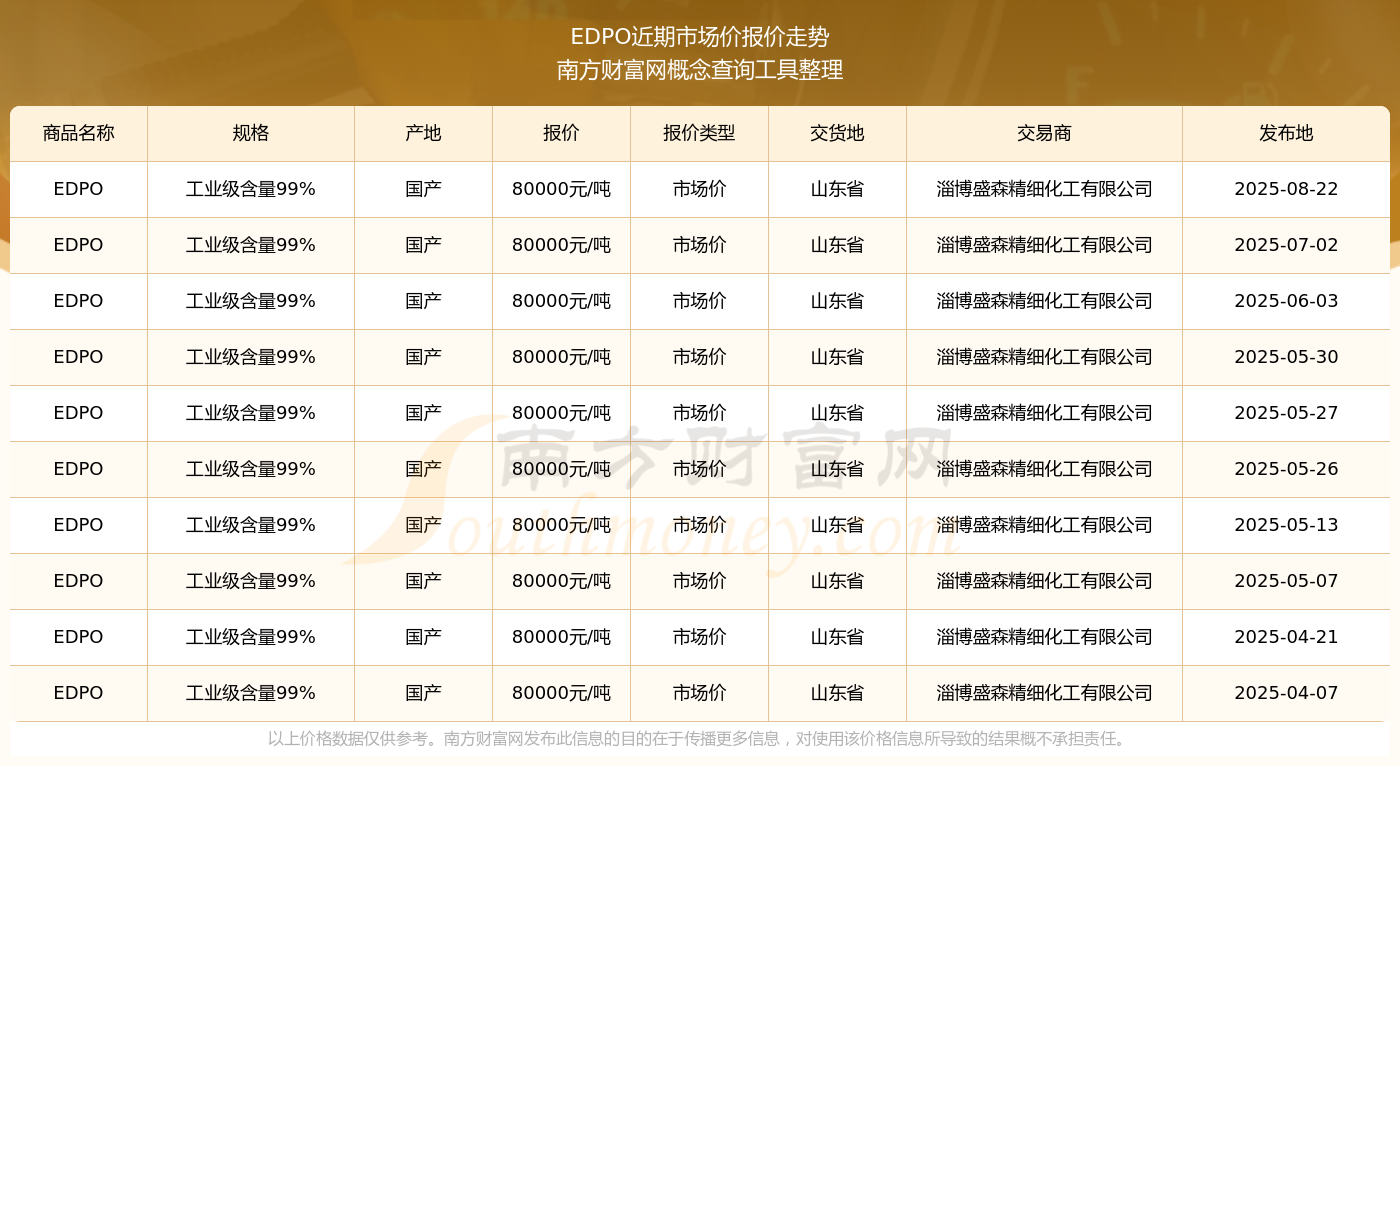
Task: Select the date cell 2025-06-03
Action: click(x=1286, y=301)
